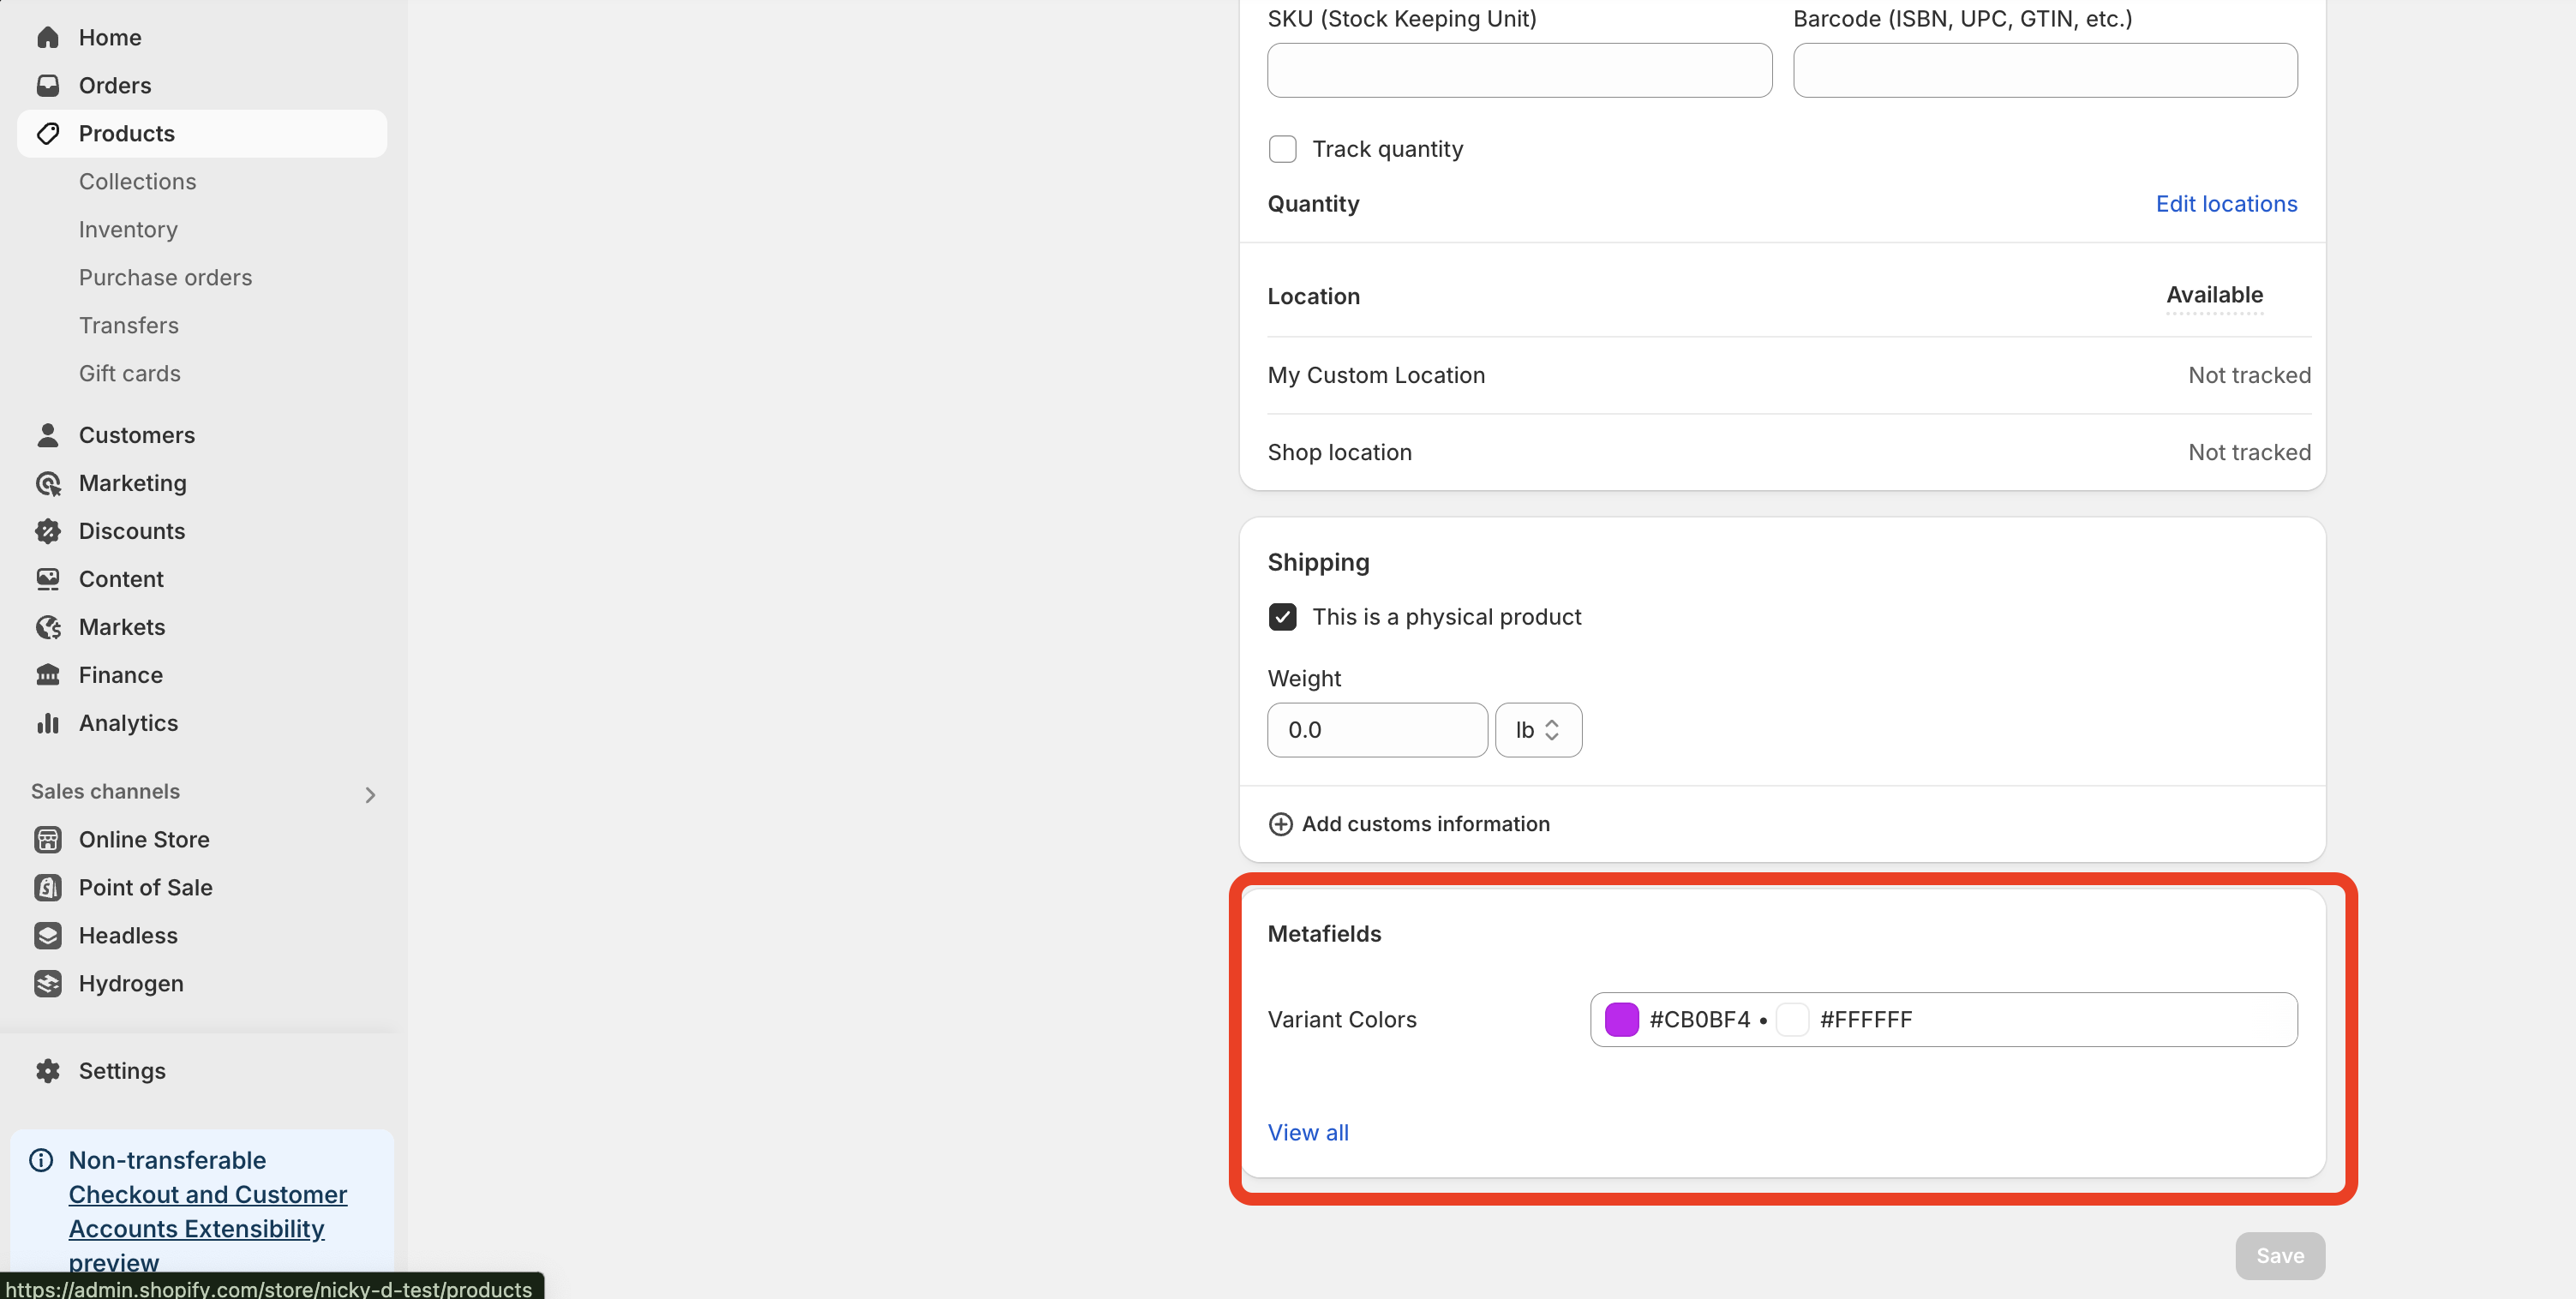2576x1299 pixels.
Task: Open the lb weight unit dropdown
Action: point(1537,730)
